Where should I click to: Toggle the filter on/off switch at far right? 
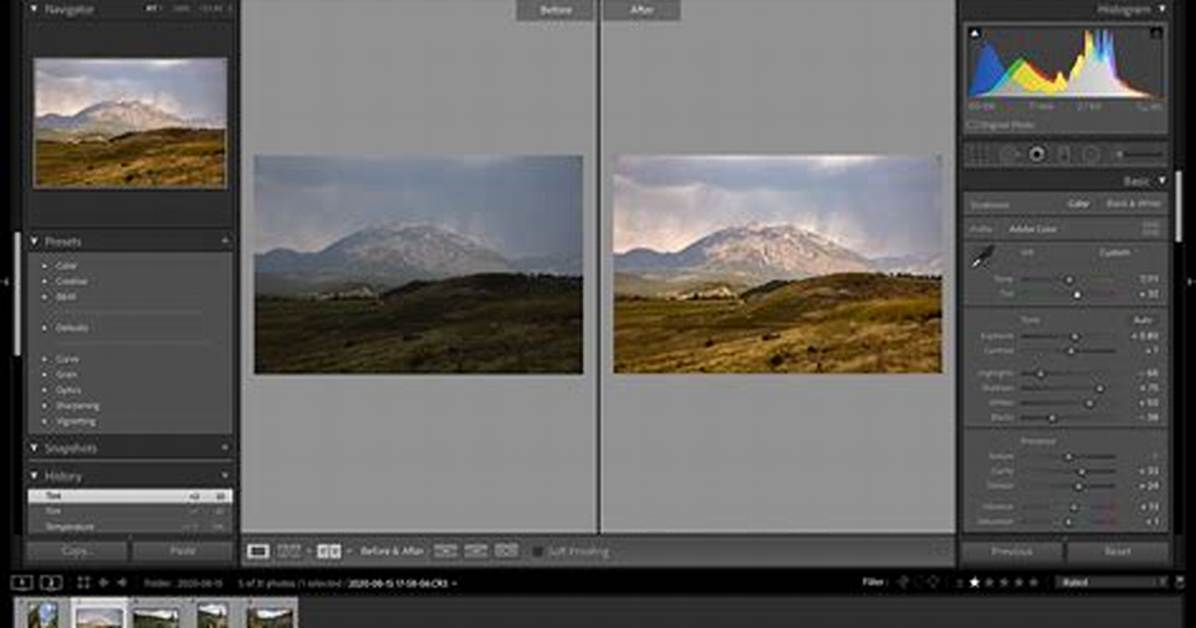tap(1180, 582)
